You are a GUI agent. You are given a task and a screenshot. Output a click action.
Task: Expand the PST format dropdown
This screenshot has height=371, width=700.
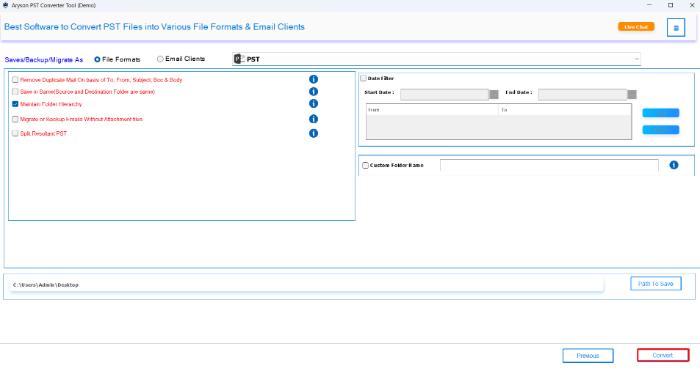pos(636,59)
